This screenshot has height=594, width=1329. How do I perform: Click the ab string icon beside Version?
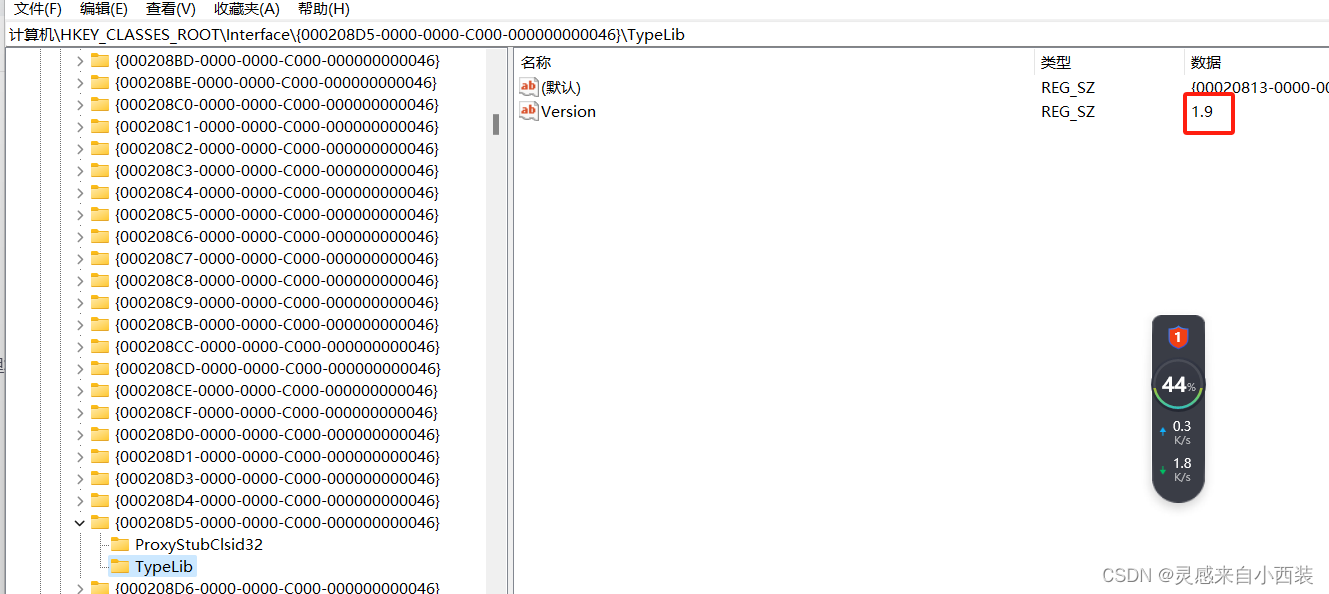coord(529,111)
